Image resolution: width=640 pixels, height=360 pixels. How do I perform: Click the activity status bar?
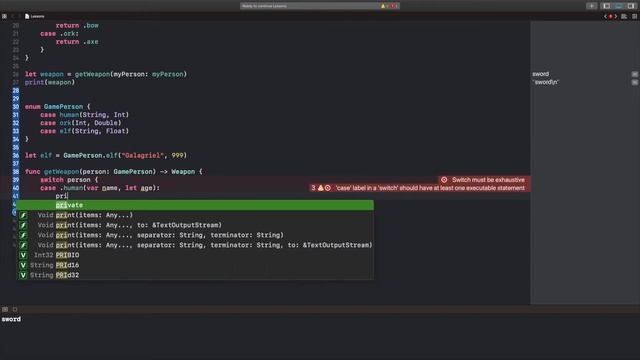[x=320, y=6]
